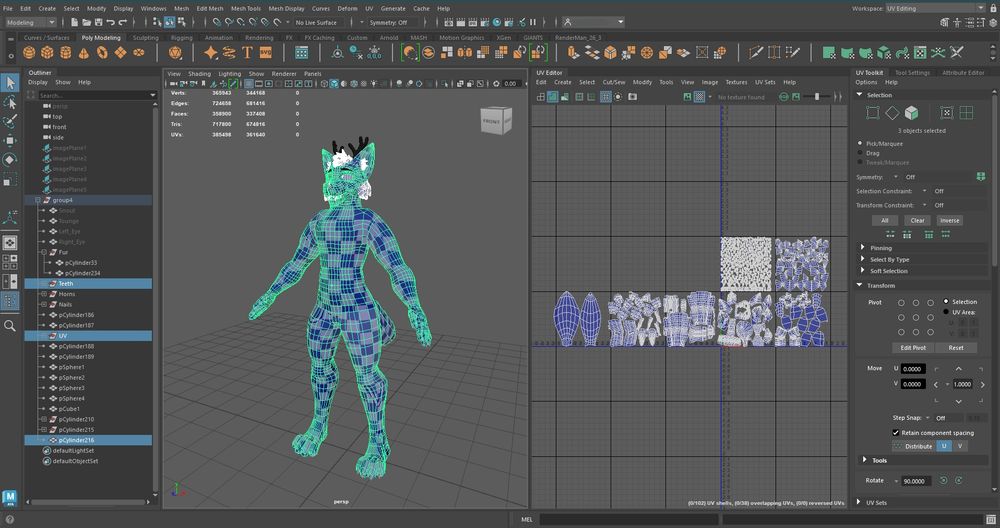1000x528 pixels.
Task: Select the top-left pivot radio circle
Action: 901,303
